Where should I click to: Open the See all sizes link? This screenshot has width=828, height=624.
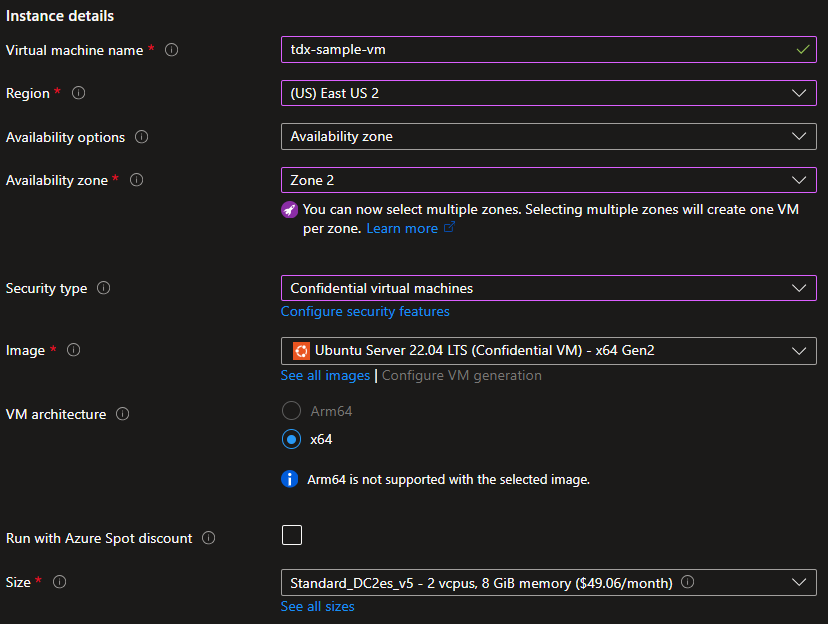tap(317, 606)
